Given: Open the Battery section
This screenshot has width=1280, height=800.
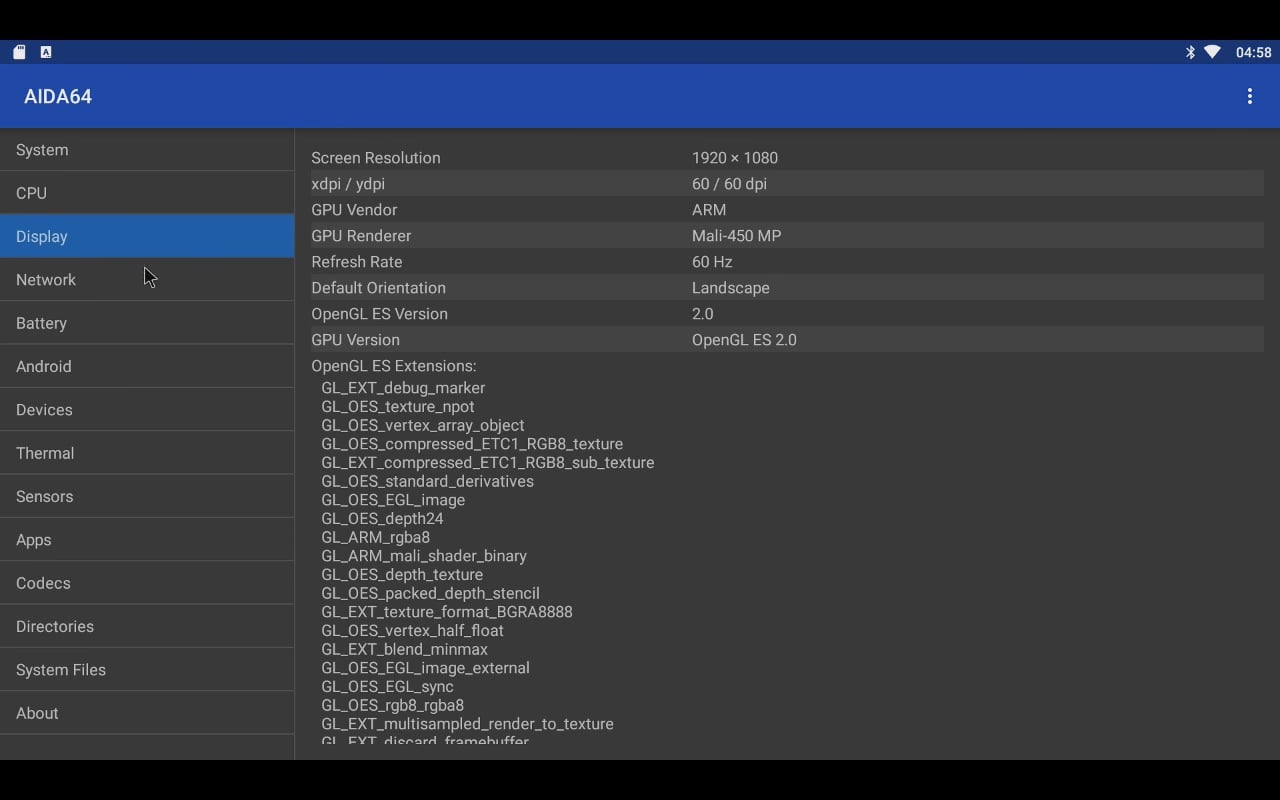Looking at the screenshot, I should coord(147,323).
